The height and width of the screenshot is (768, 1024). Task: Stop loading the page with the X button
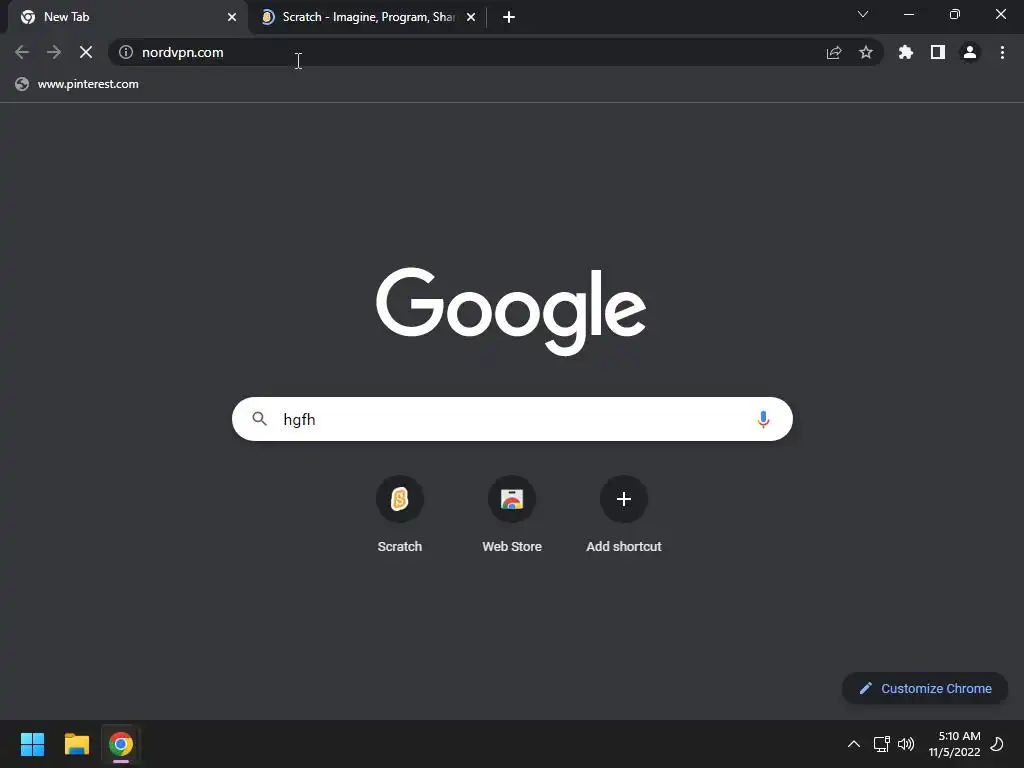click(x=86, y=52)
